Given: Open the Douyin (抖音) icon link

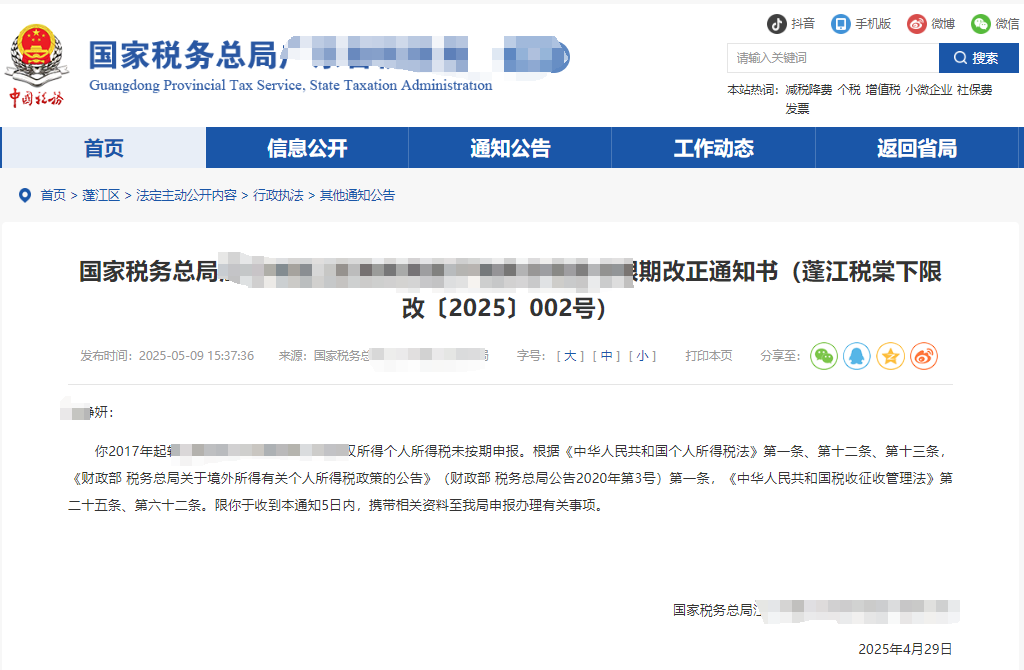Looking at the screenshot, I should pos(776,24).
